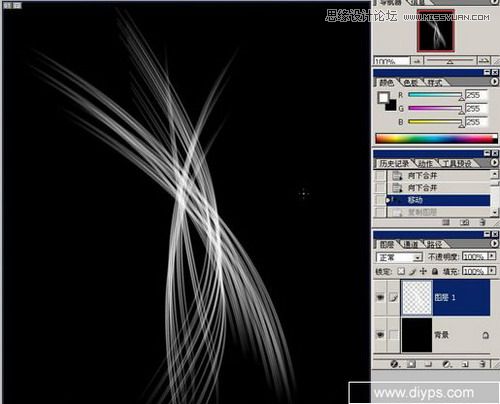Pick a color from the spectrum ramp
The width and height of the screenshot is (500, 404).
436,139
